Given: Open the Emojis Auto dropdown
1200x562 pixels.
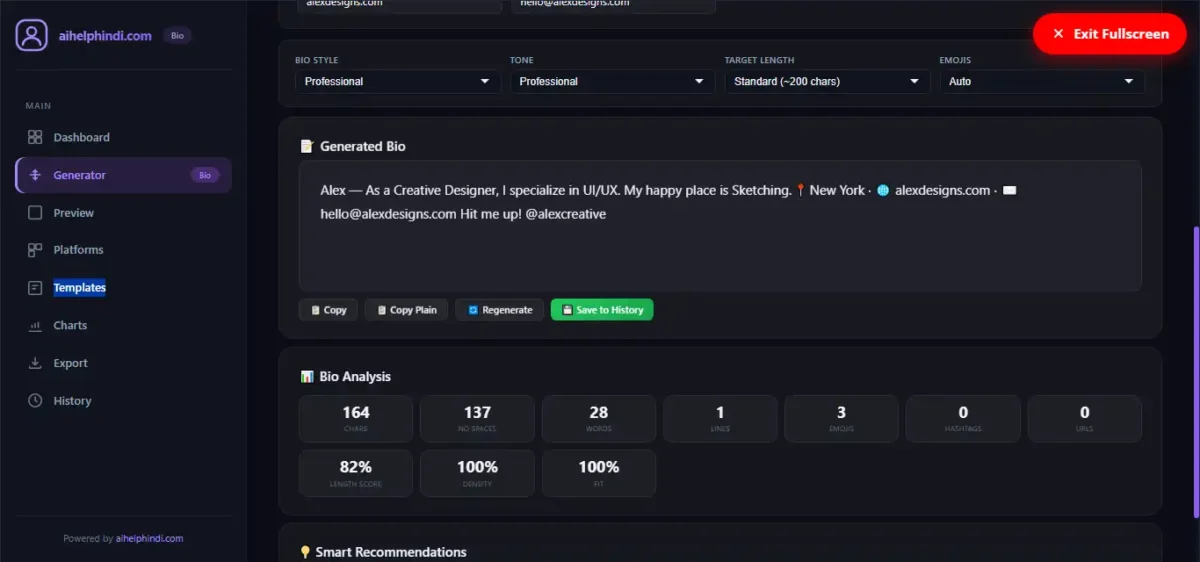Looking at the screenshot, I should [x=1042, y=81].
